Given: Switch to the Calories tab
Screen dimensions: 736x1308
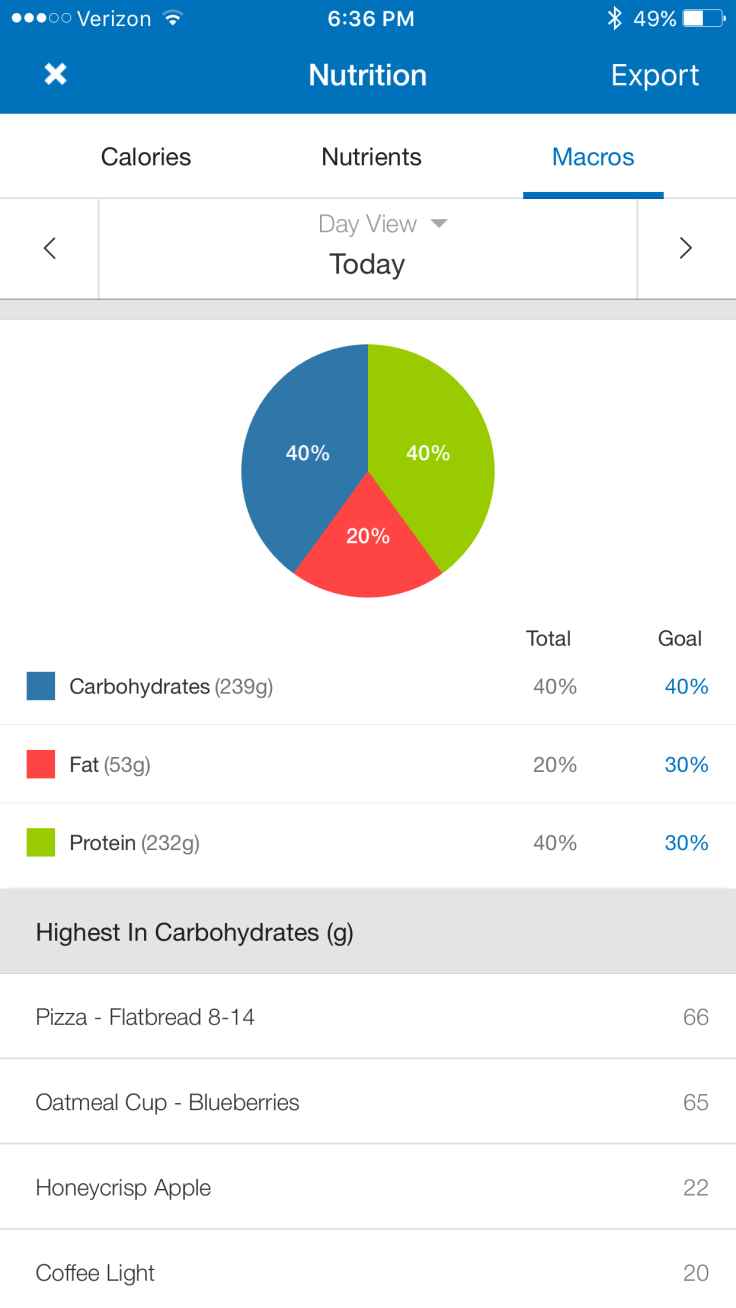Looking at the screenshot, I should 146,157.
